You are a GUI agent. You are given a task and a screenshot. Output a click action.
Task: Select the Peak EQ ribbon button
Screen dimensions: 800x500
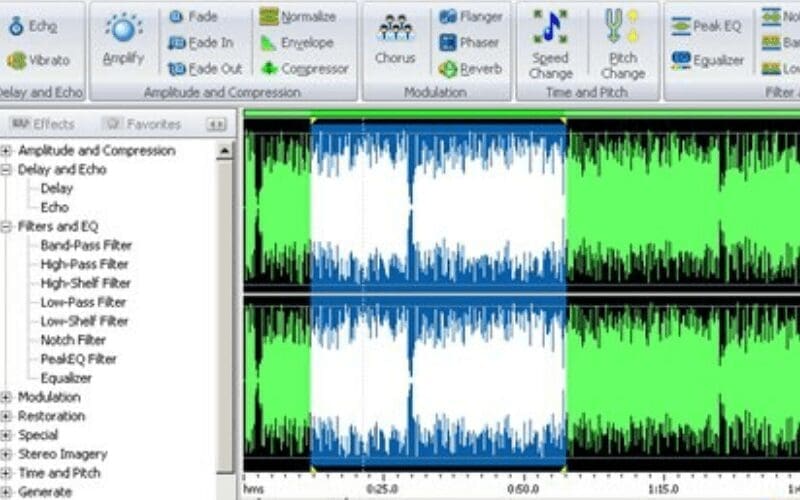coord(707,26)
